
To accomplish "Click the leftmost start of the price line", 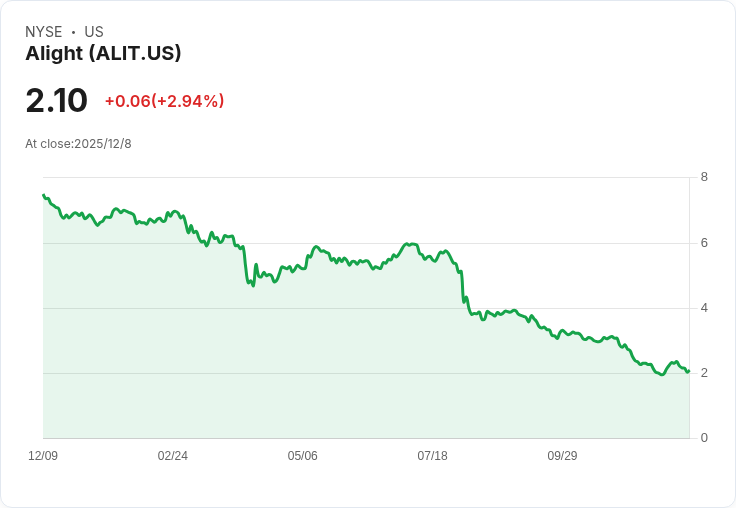I will 44,195.
